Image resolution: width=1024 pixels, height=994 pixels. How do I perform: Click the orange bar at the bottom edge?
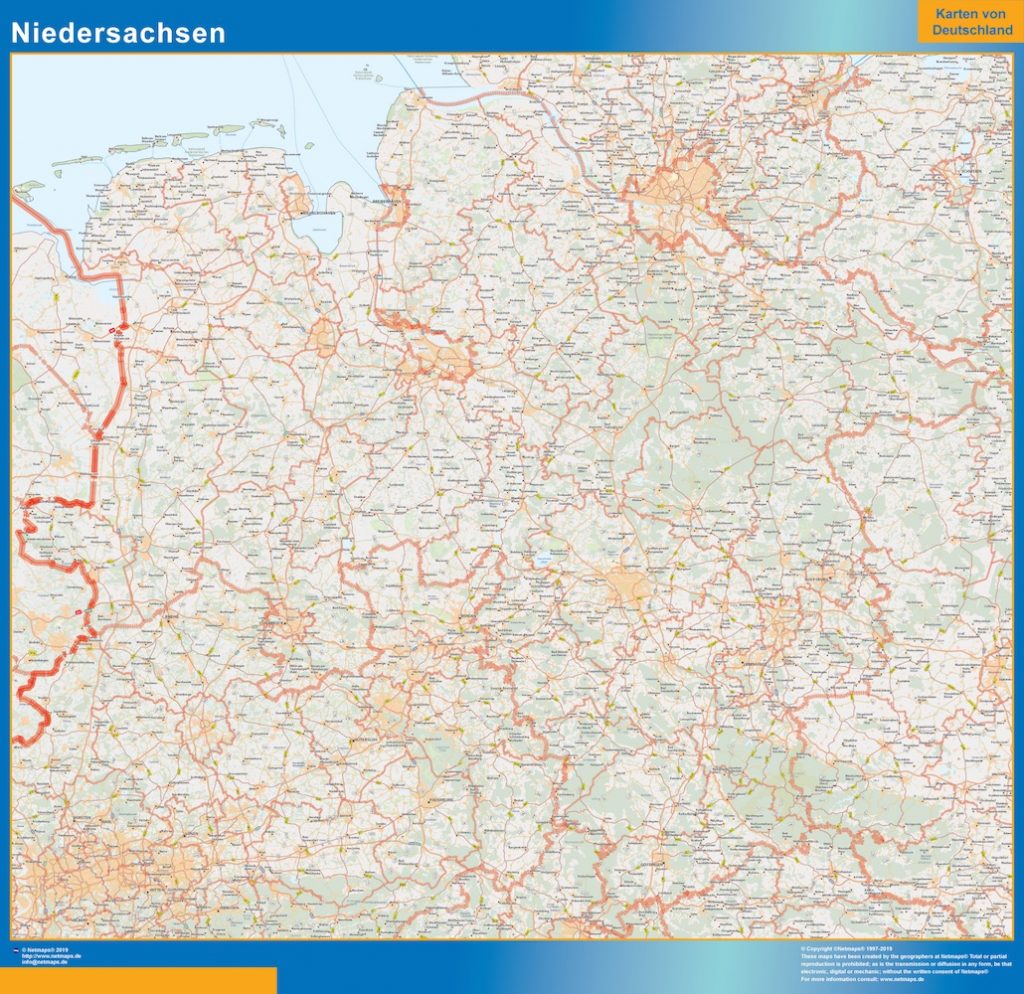(x=140, y=980)
